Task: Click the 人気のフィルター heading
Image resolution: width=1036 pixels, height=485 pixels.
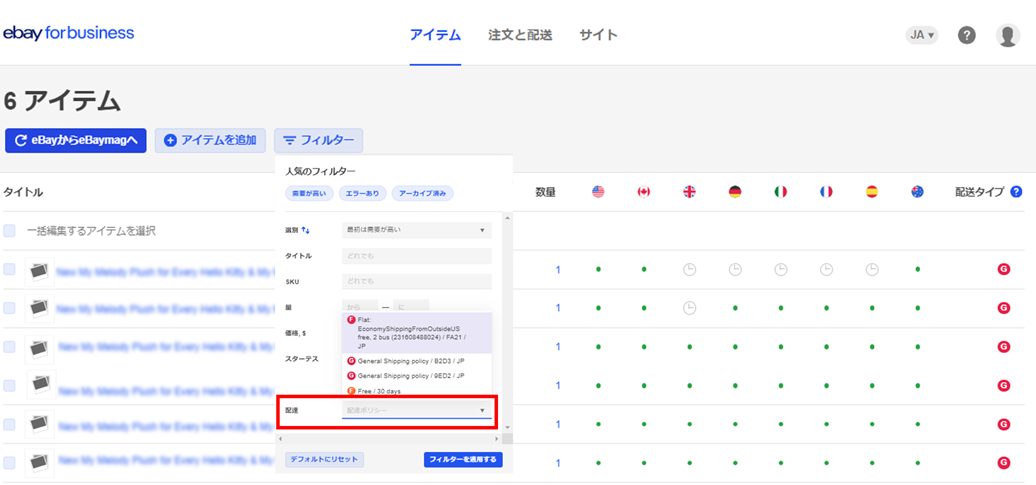Action: [320, 171]
